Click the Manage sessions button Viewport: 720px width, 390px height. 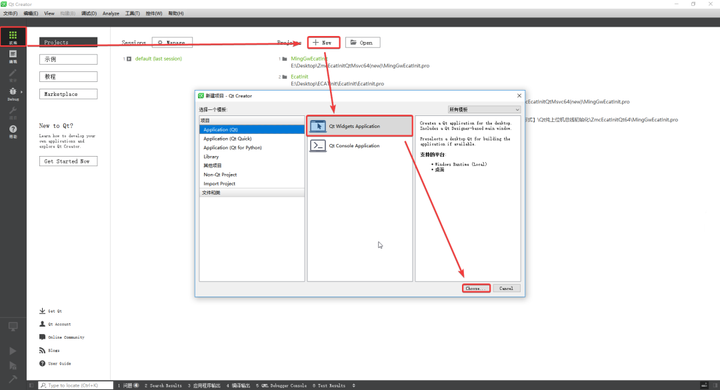click(x=172, y=43)
